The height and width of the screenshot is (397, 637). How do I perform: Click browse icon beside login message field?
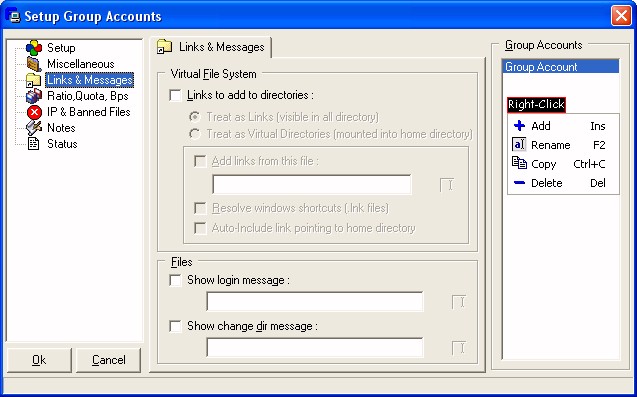[x=458, y=302]
